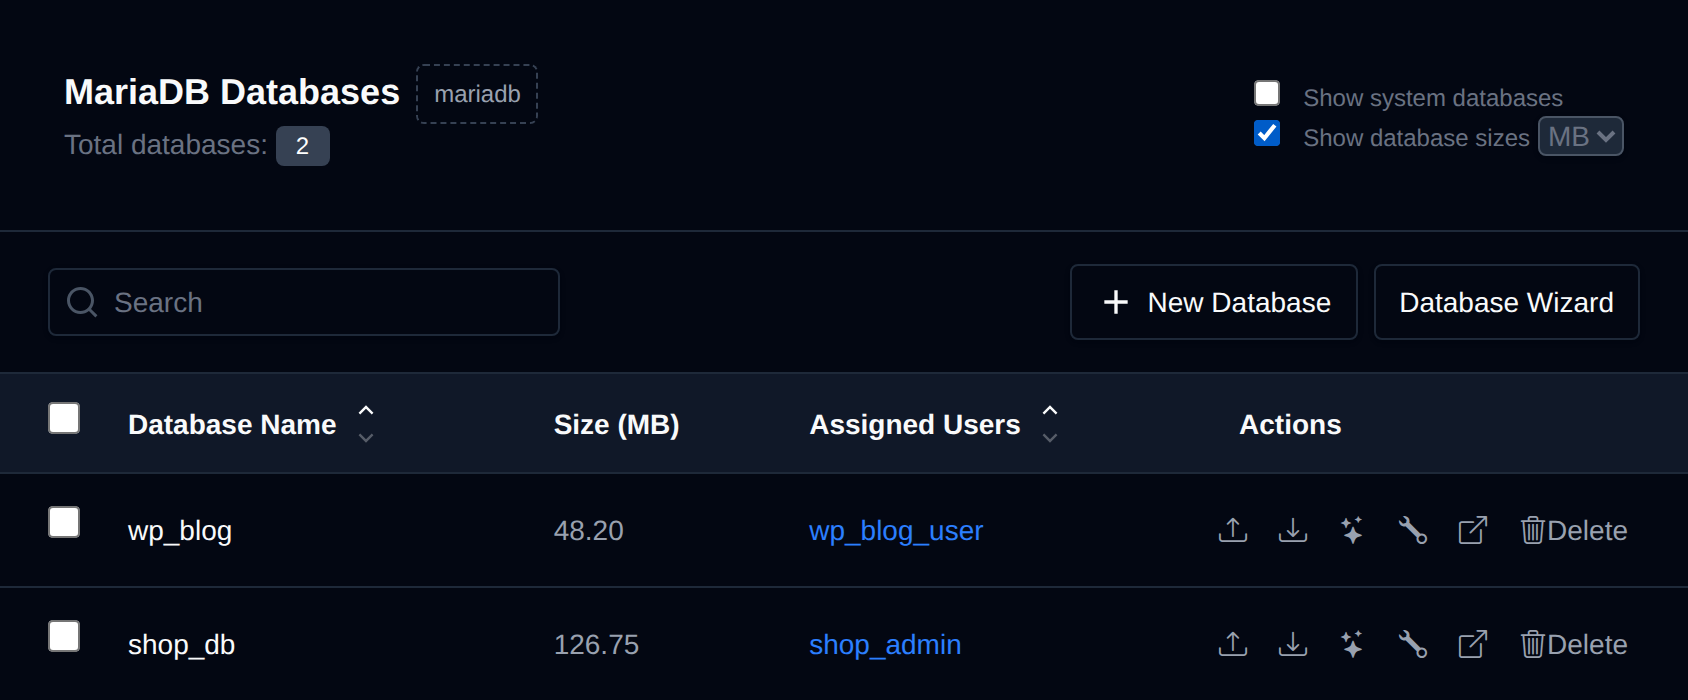Click the wp_blog database name

pyautogui.click(x=180, y=531)
